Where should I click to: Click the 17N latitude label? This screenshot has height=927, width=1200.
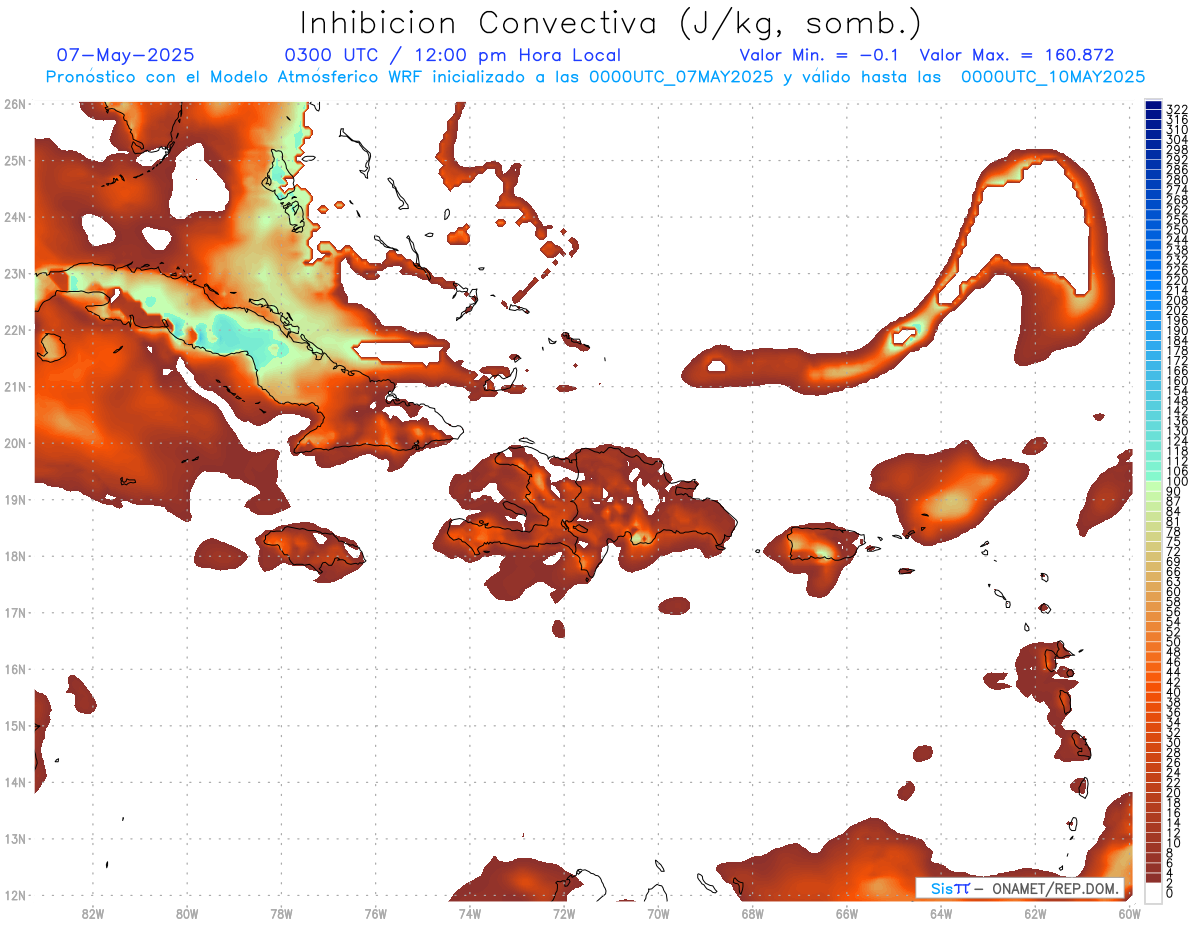pos(15,612)
